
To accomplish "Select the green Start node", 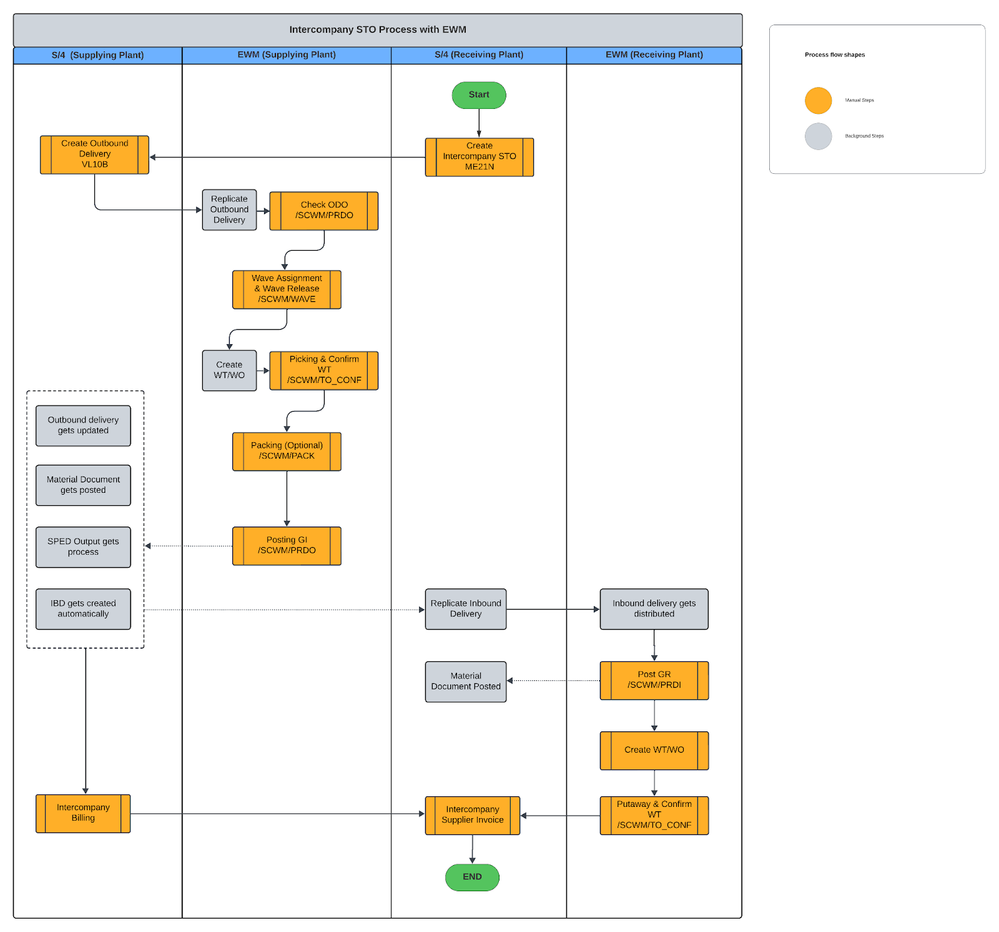I will (x=478, y=95).
